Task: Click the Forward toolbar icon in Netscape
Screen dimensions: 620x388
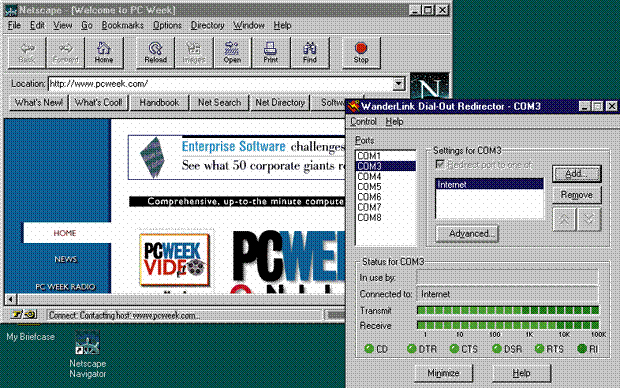Action: pyautogui.click(x=65, y=53)
